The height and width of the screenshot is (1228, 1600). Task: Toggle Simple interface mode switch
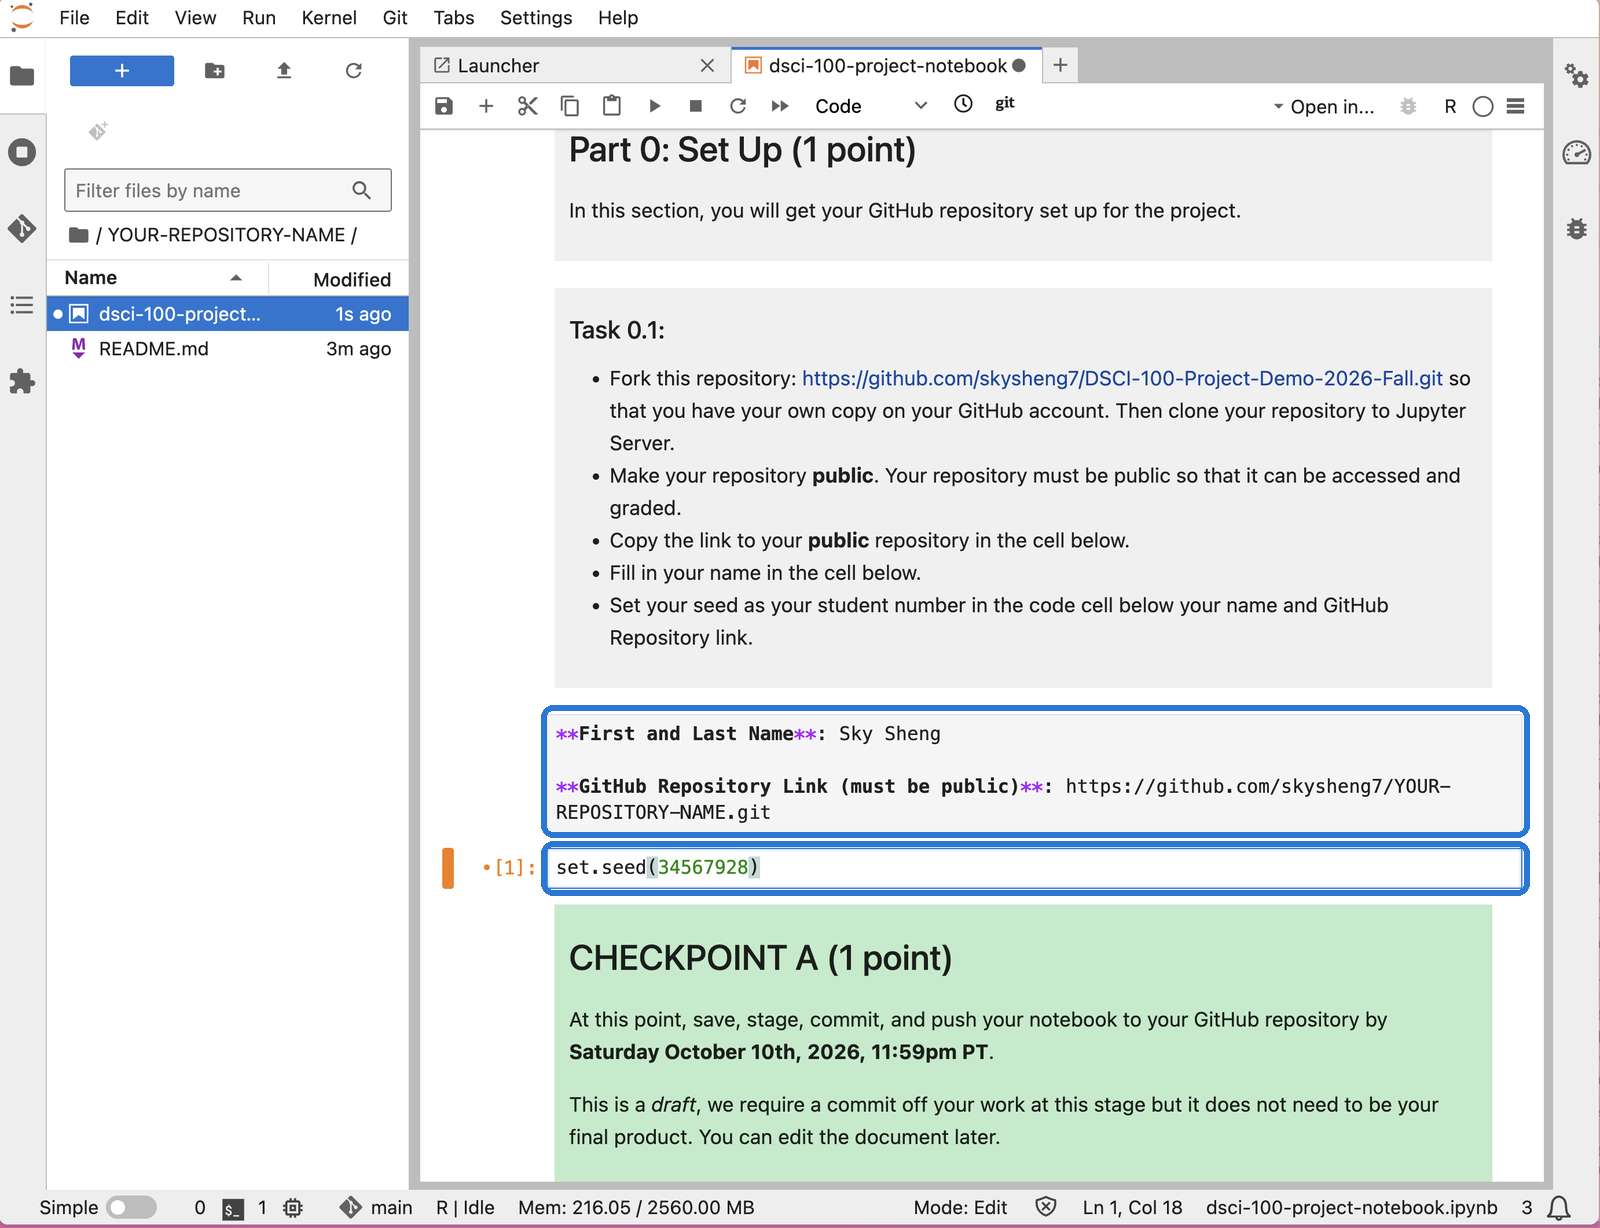[x=132, y=1207]
